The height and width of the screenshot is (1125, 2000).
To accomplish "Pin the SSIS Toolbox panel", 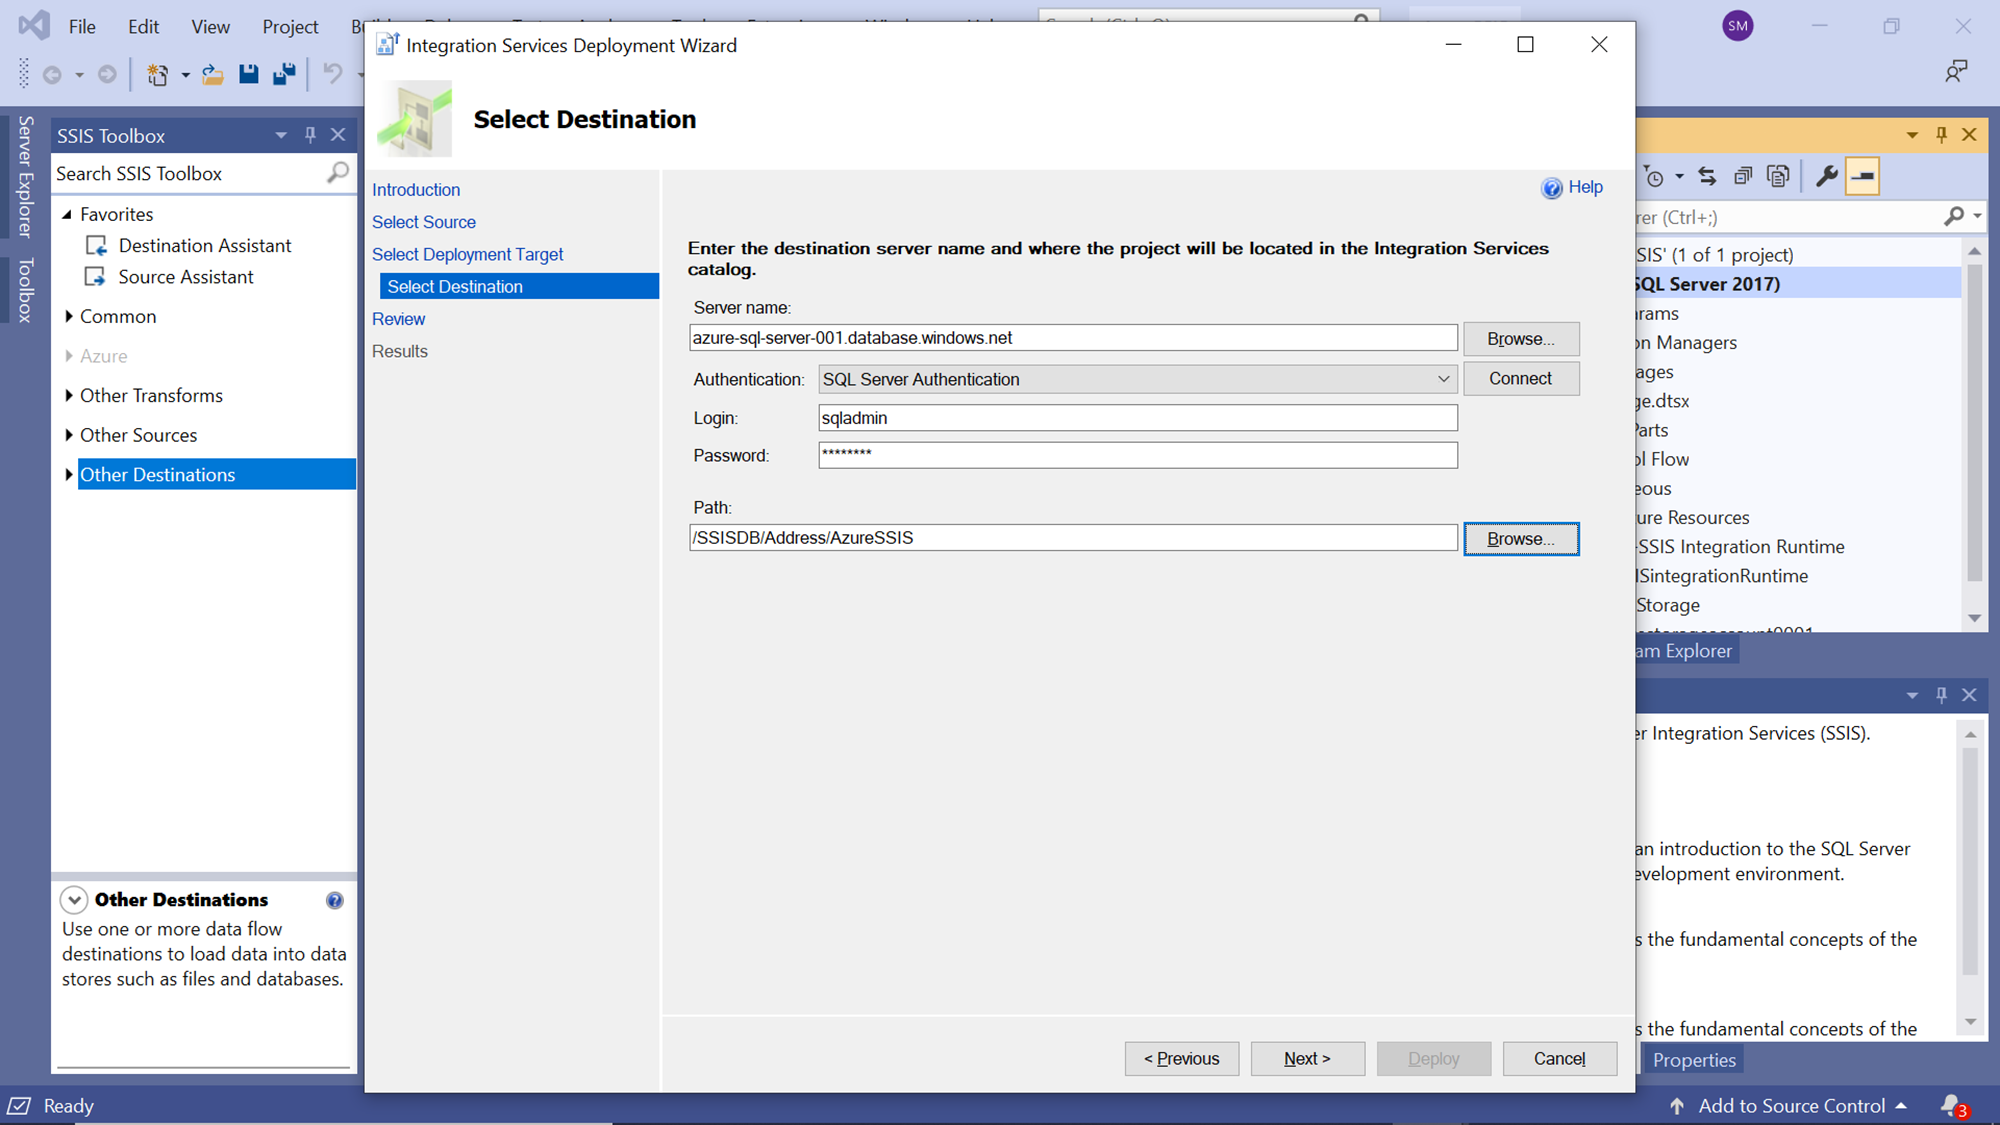I will click(x=310, y=135).
